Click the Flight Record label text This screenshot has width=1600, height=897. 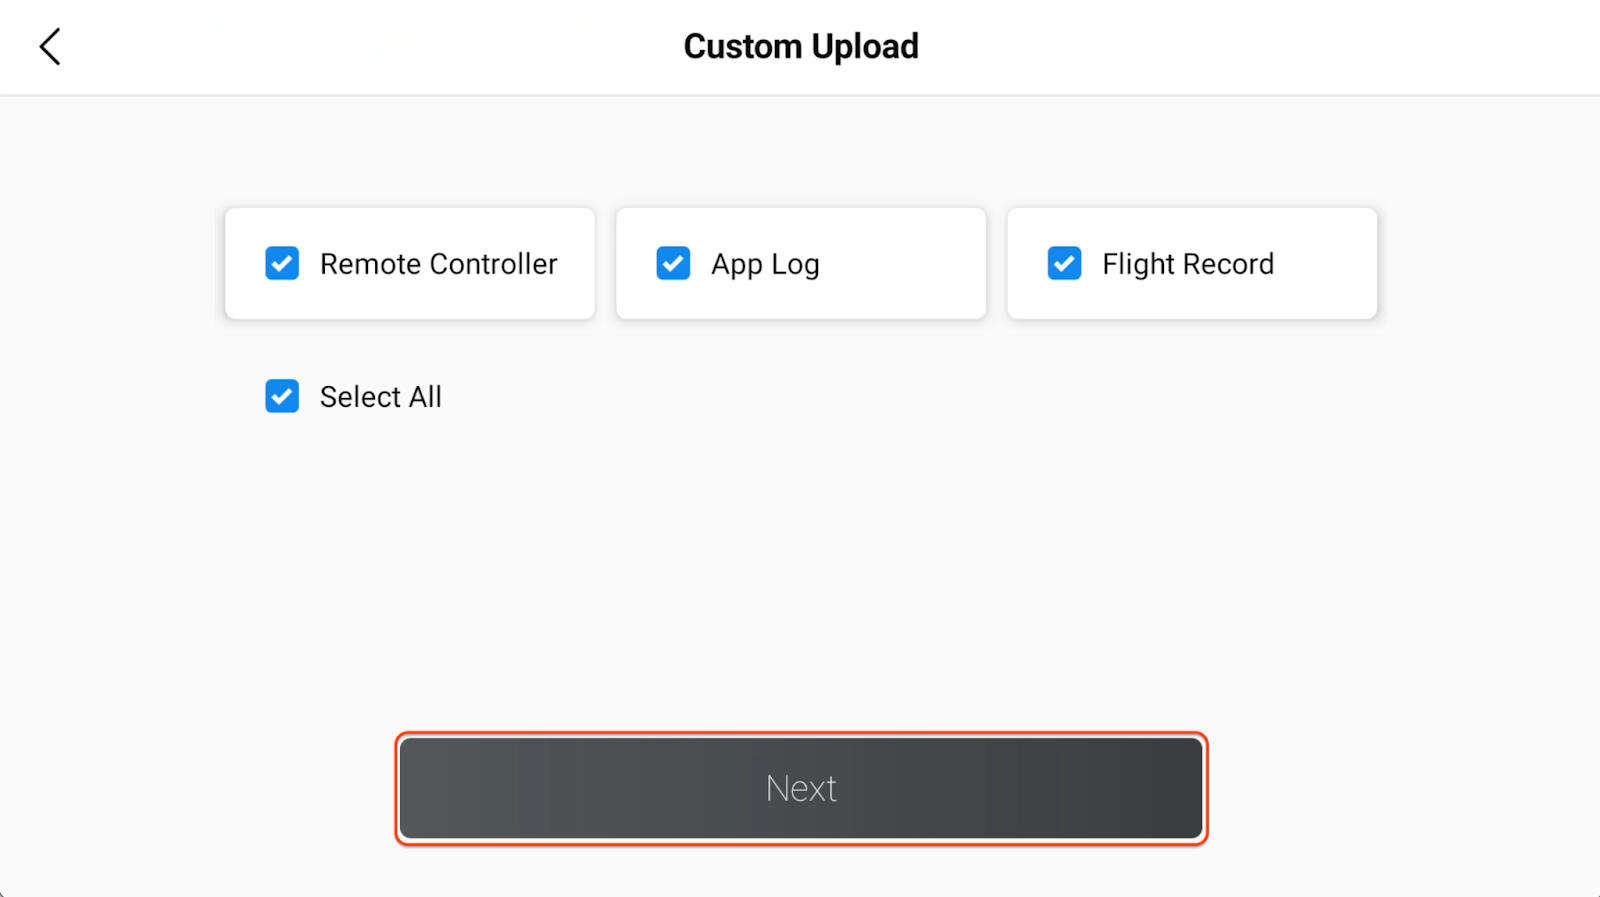click(x=1187, y=264)
